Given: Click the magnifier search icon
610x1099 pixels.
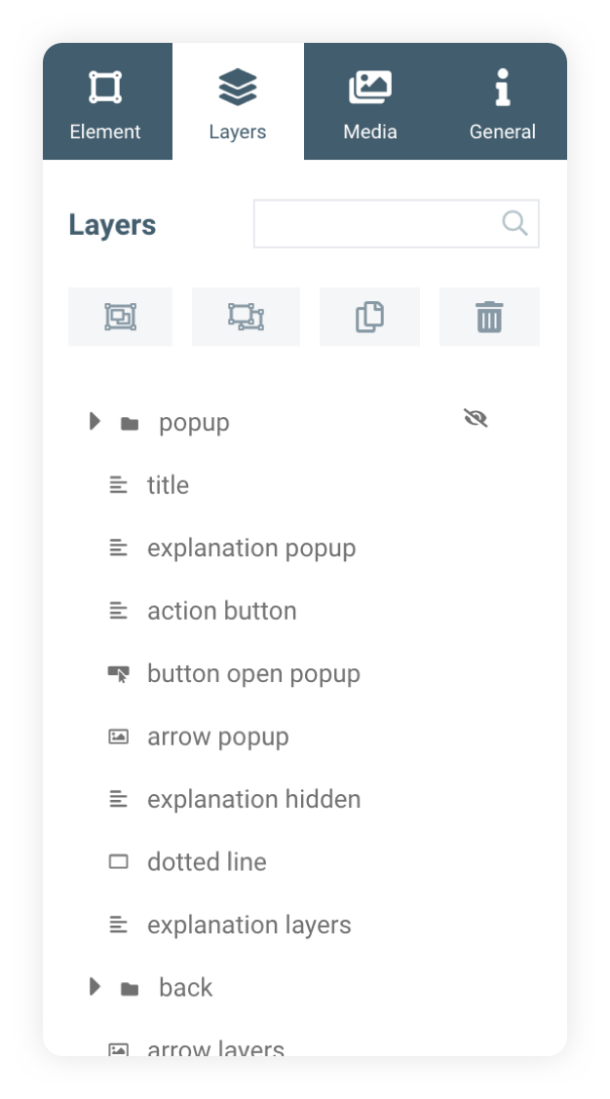Looking at the screenshot, I should pos(515,223).
